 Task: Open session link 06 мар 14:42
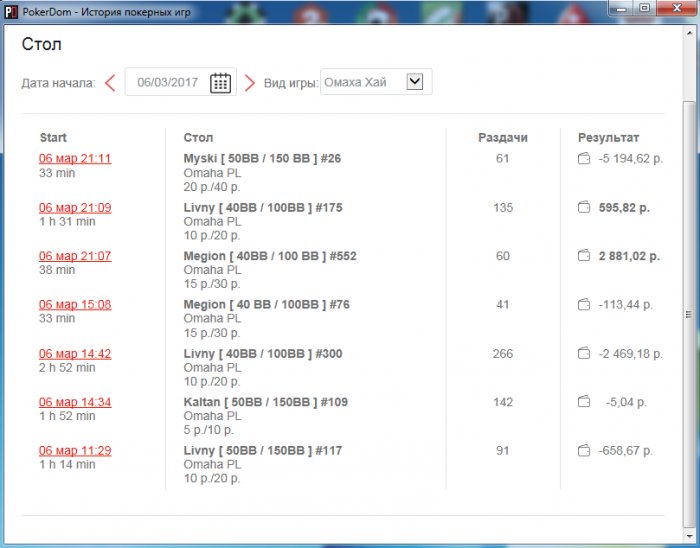[75, 353]
